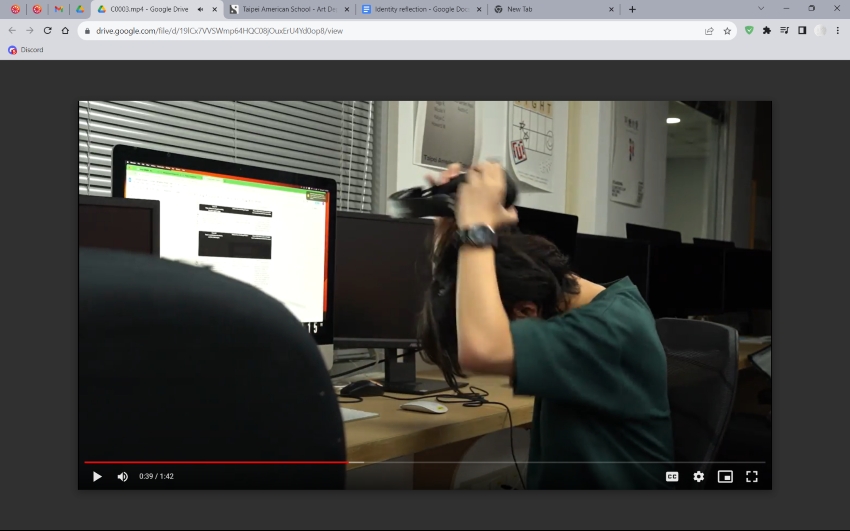The image size is (850, 531).
Task: Open the Extensions puzzle icon
Action: [x=766, y=30]
